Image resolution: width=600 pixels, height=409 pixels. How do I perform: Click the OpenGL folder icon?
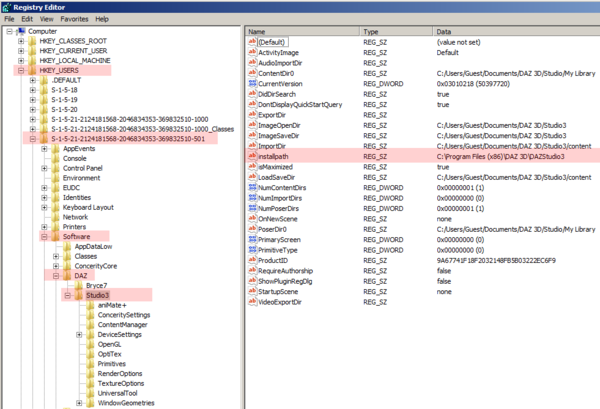pos(90,344)
